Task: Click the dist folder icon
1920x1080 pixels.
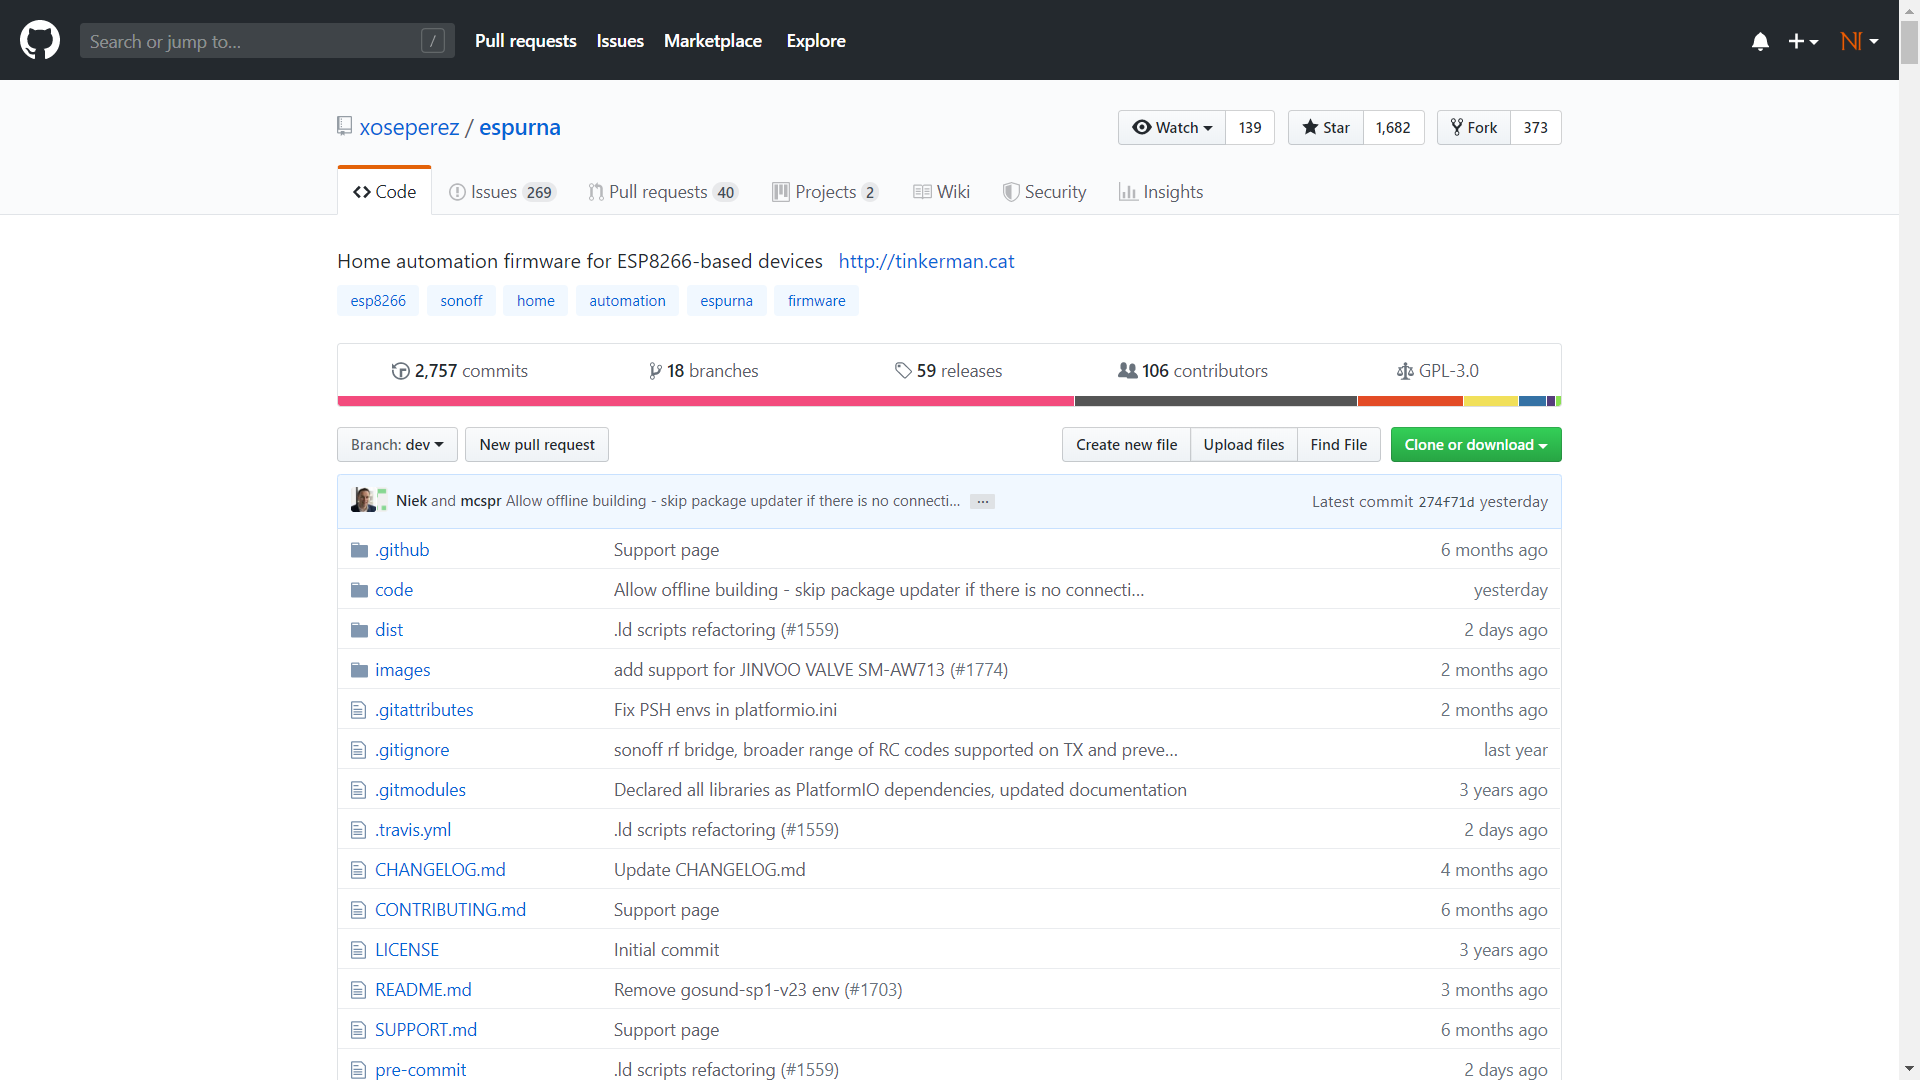Action: [359, 630]
